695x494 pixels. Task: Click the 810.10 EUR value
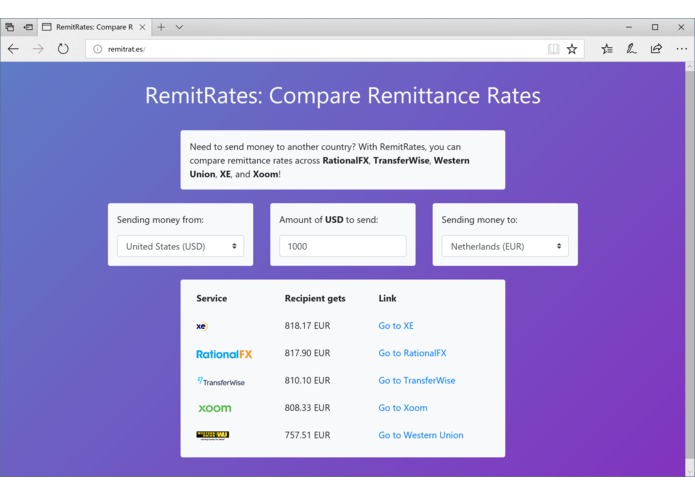tap(307, 381)
